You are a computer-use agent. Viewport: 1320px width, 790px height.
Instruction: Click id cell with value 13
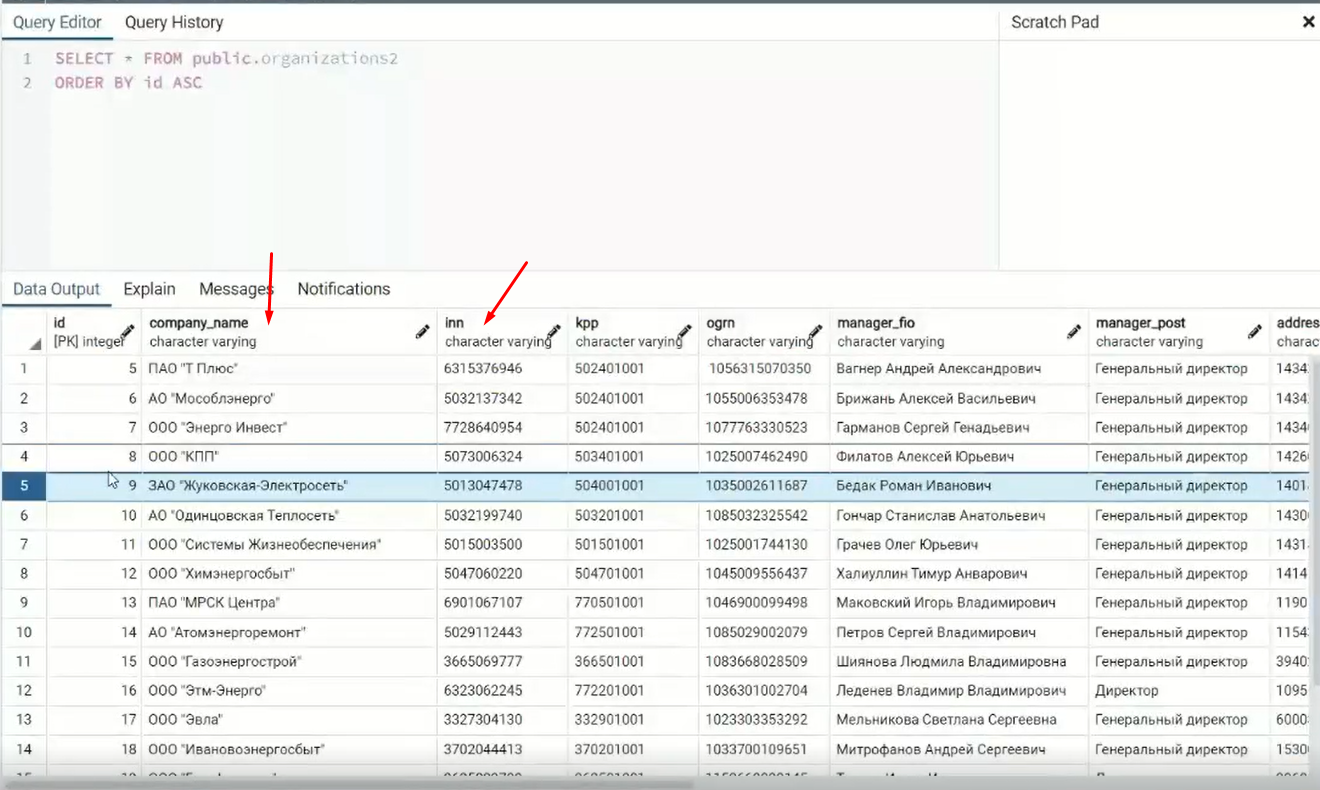point(94,603)
